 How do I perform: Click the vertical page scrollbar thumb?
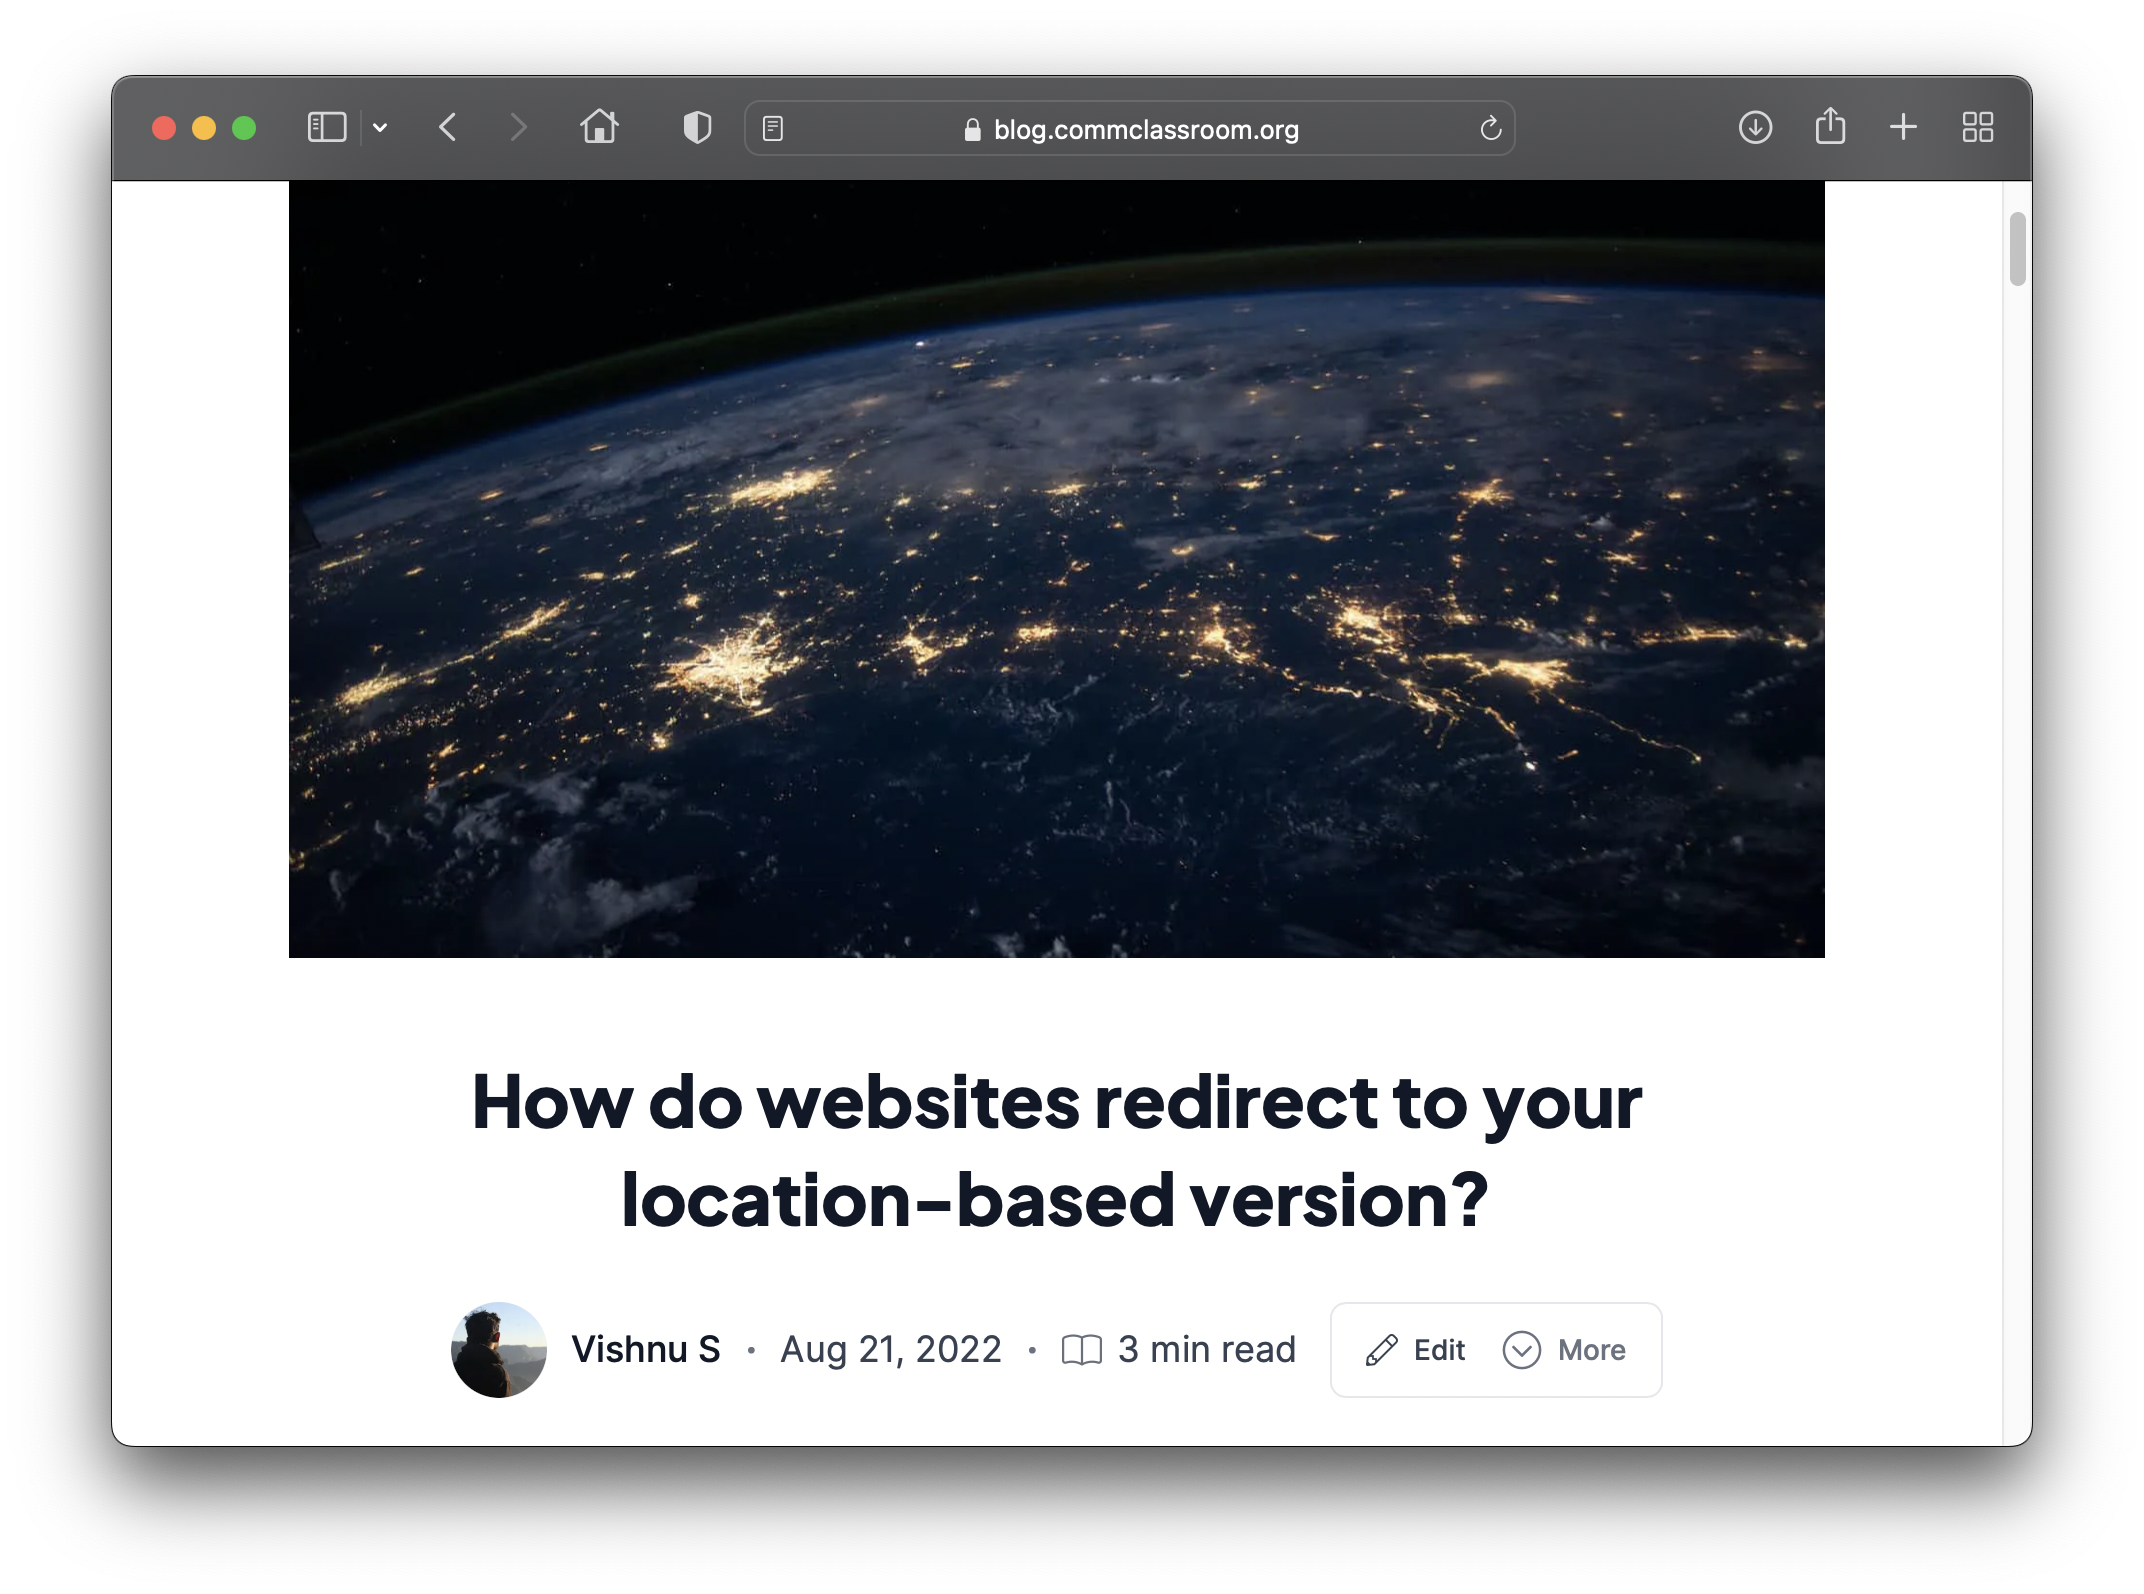pyautogui.click(x=2017, y=249)
